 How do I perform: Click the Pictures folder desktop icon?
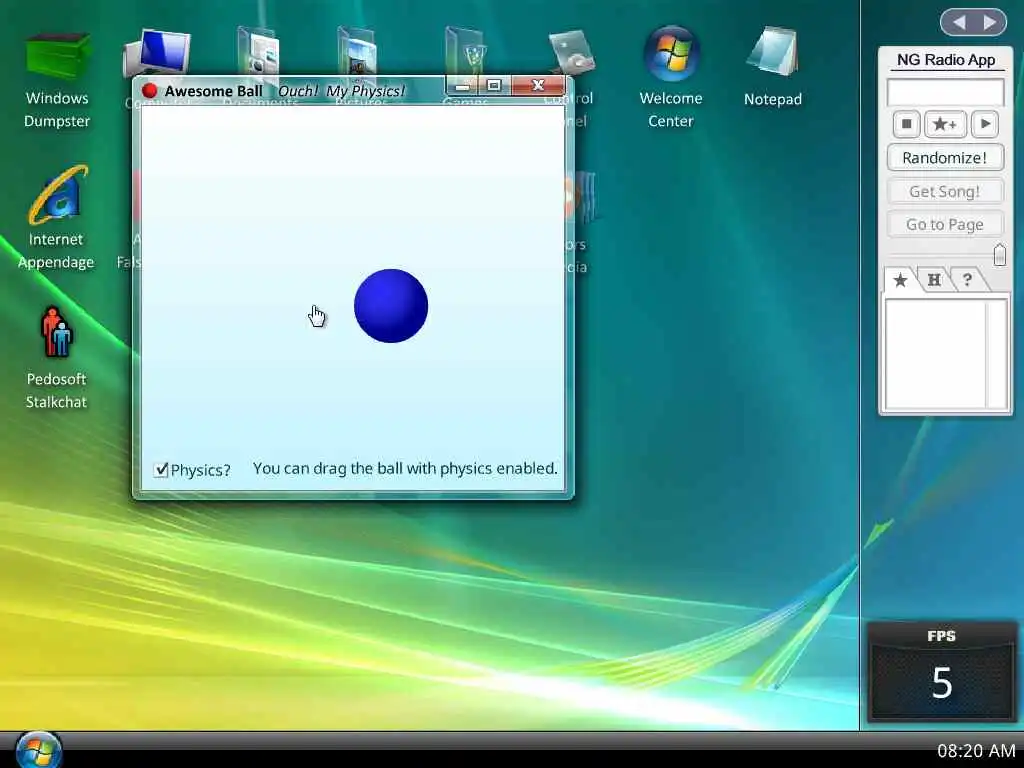point(357,50)
